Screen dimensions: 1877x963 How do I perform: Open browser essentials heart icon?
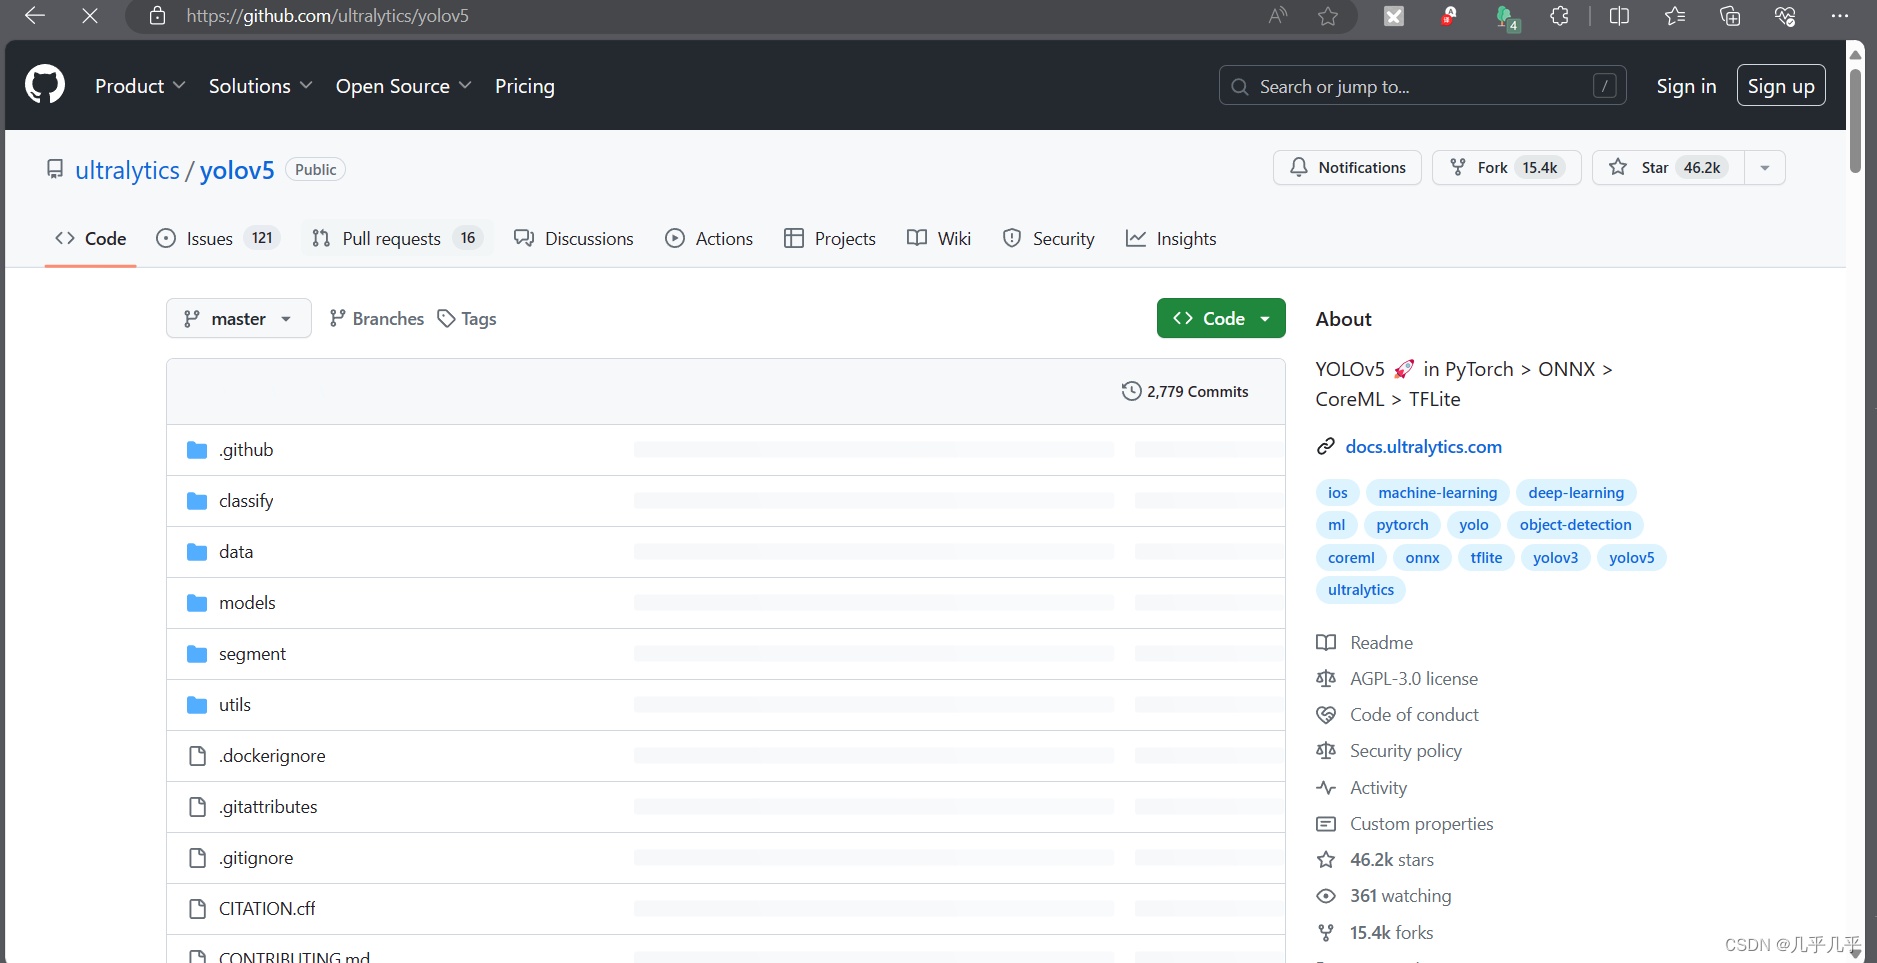[x=1785, y=16]
